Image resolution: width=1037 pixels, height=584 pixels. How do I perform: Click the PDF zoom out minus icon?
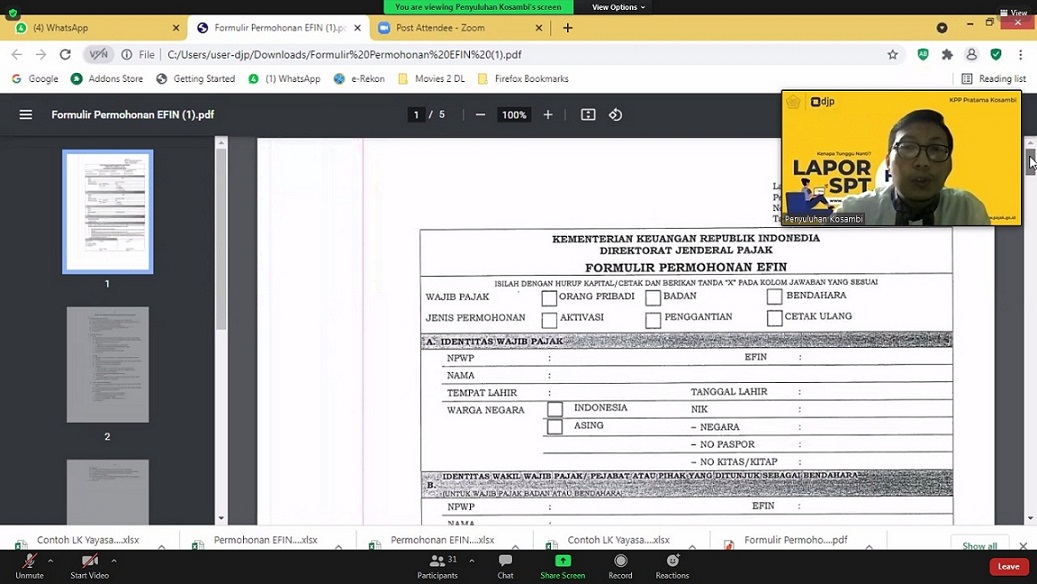480,115
